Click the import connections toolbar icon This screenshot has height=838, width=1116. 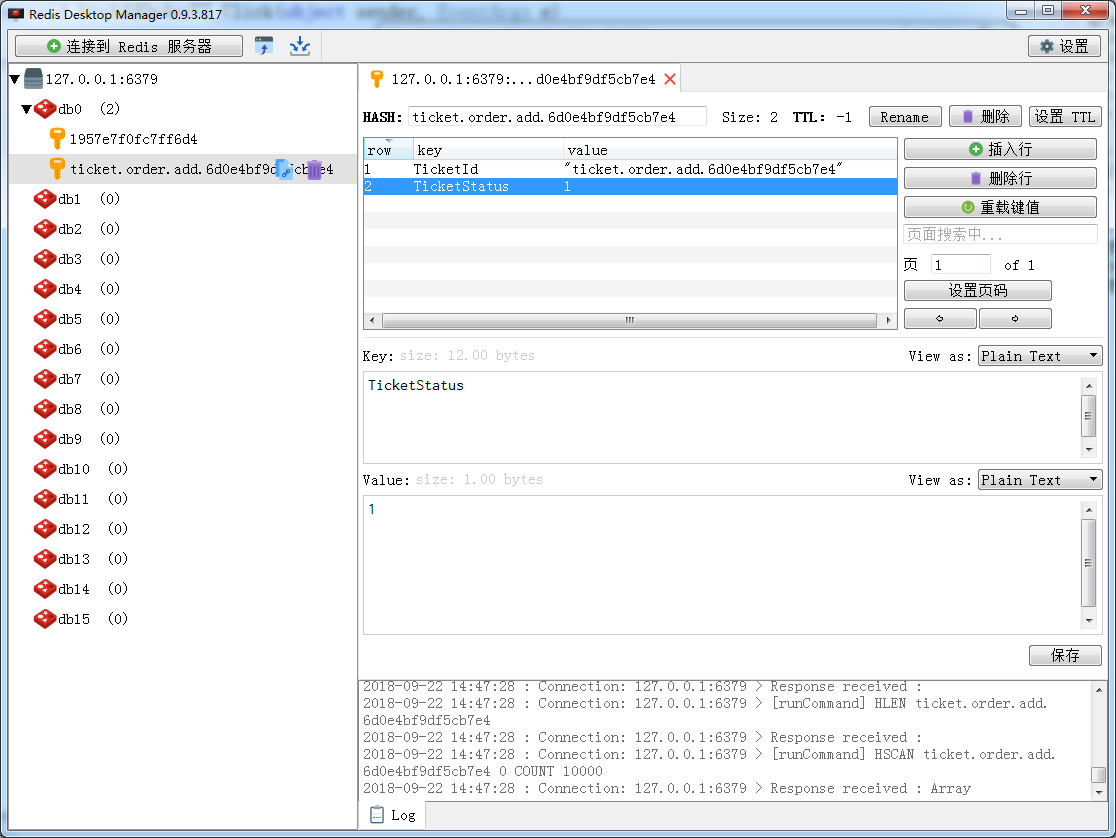(300, 46)
